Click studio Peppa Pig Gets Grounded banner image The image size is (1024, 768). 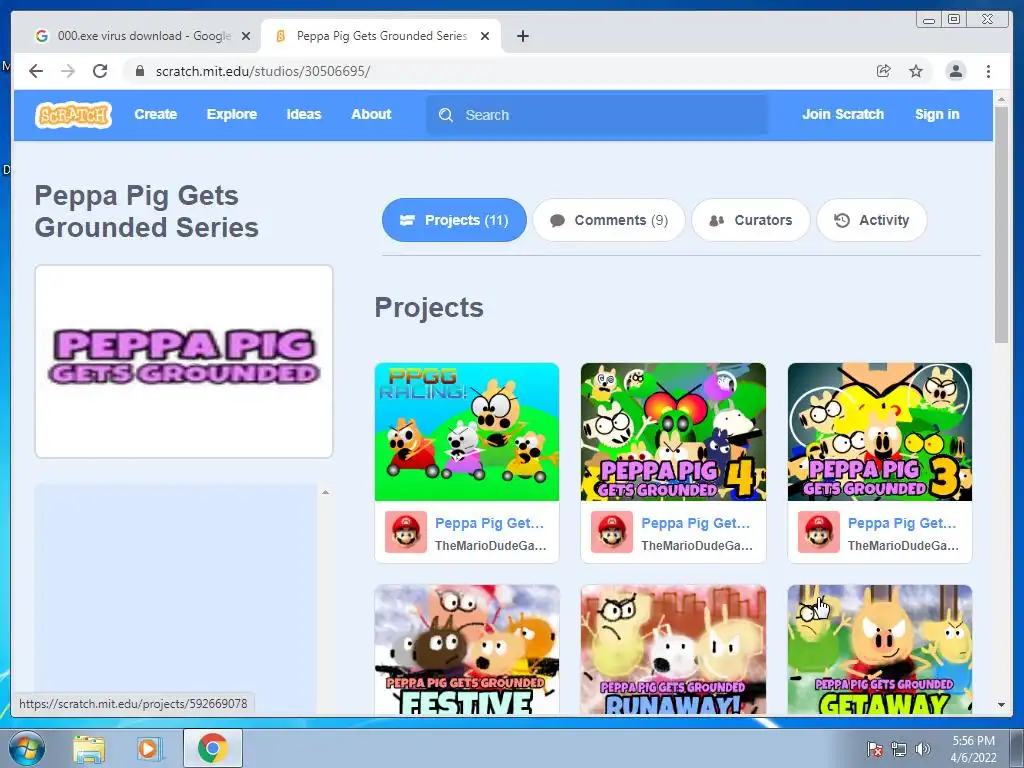pyautogui.click(x=184, y=361)
